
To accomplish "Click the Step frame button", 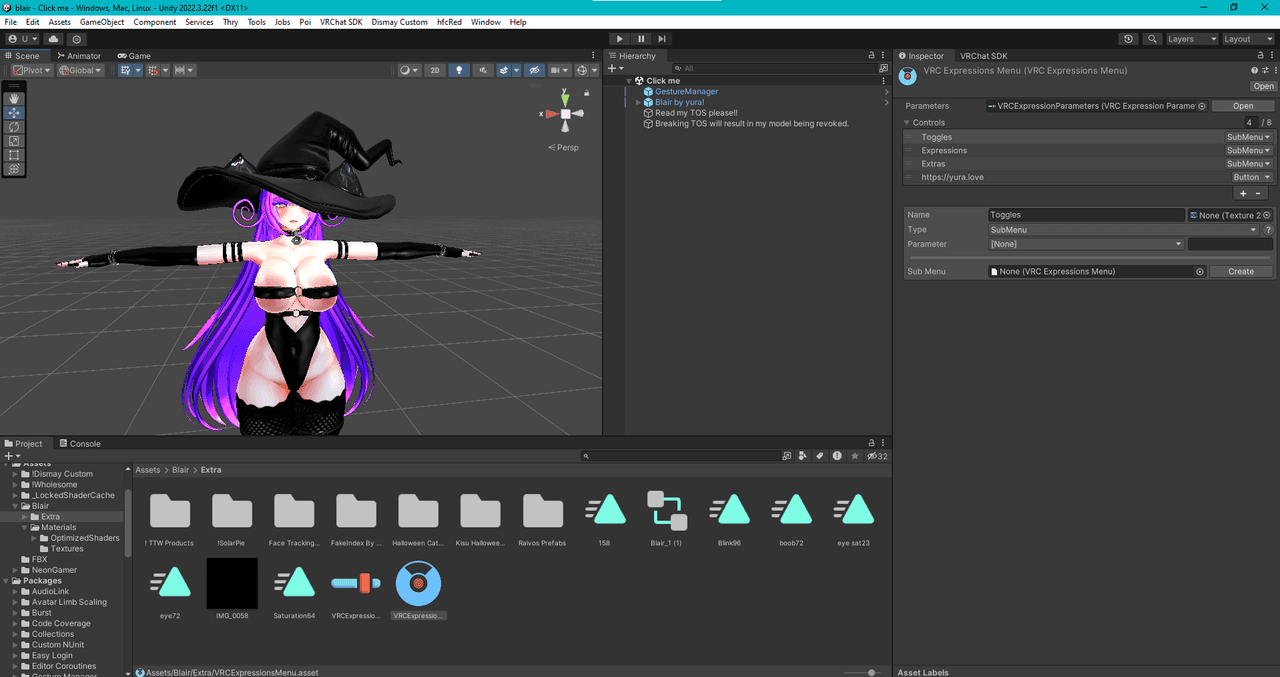I will tap(662, 39).
